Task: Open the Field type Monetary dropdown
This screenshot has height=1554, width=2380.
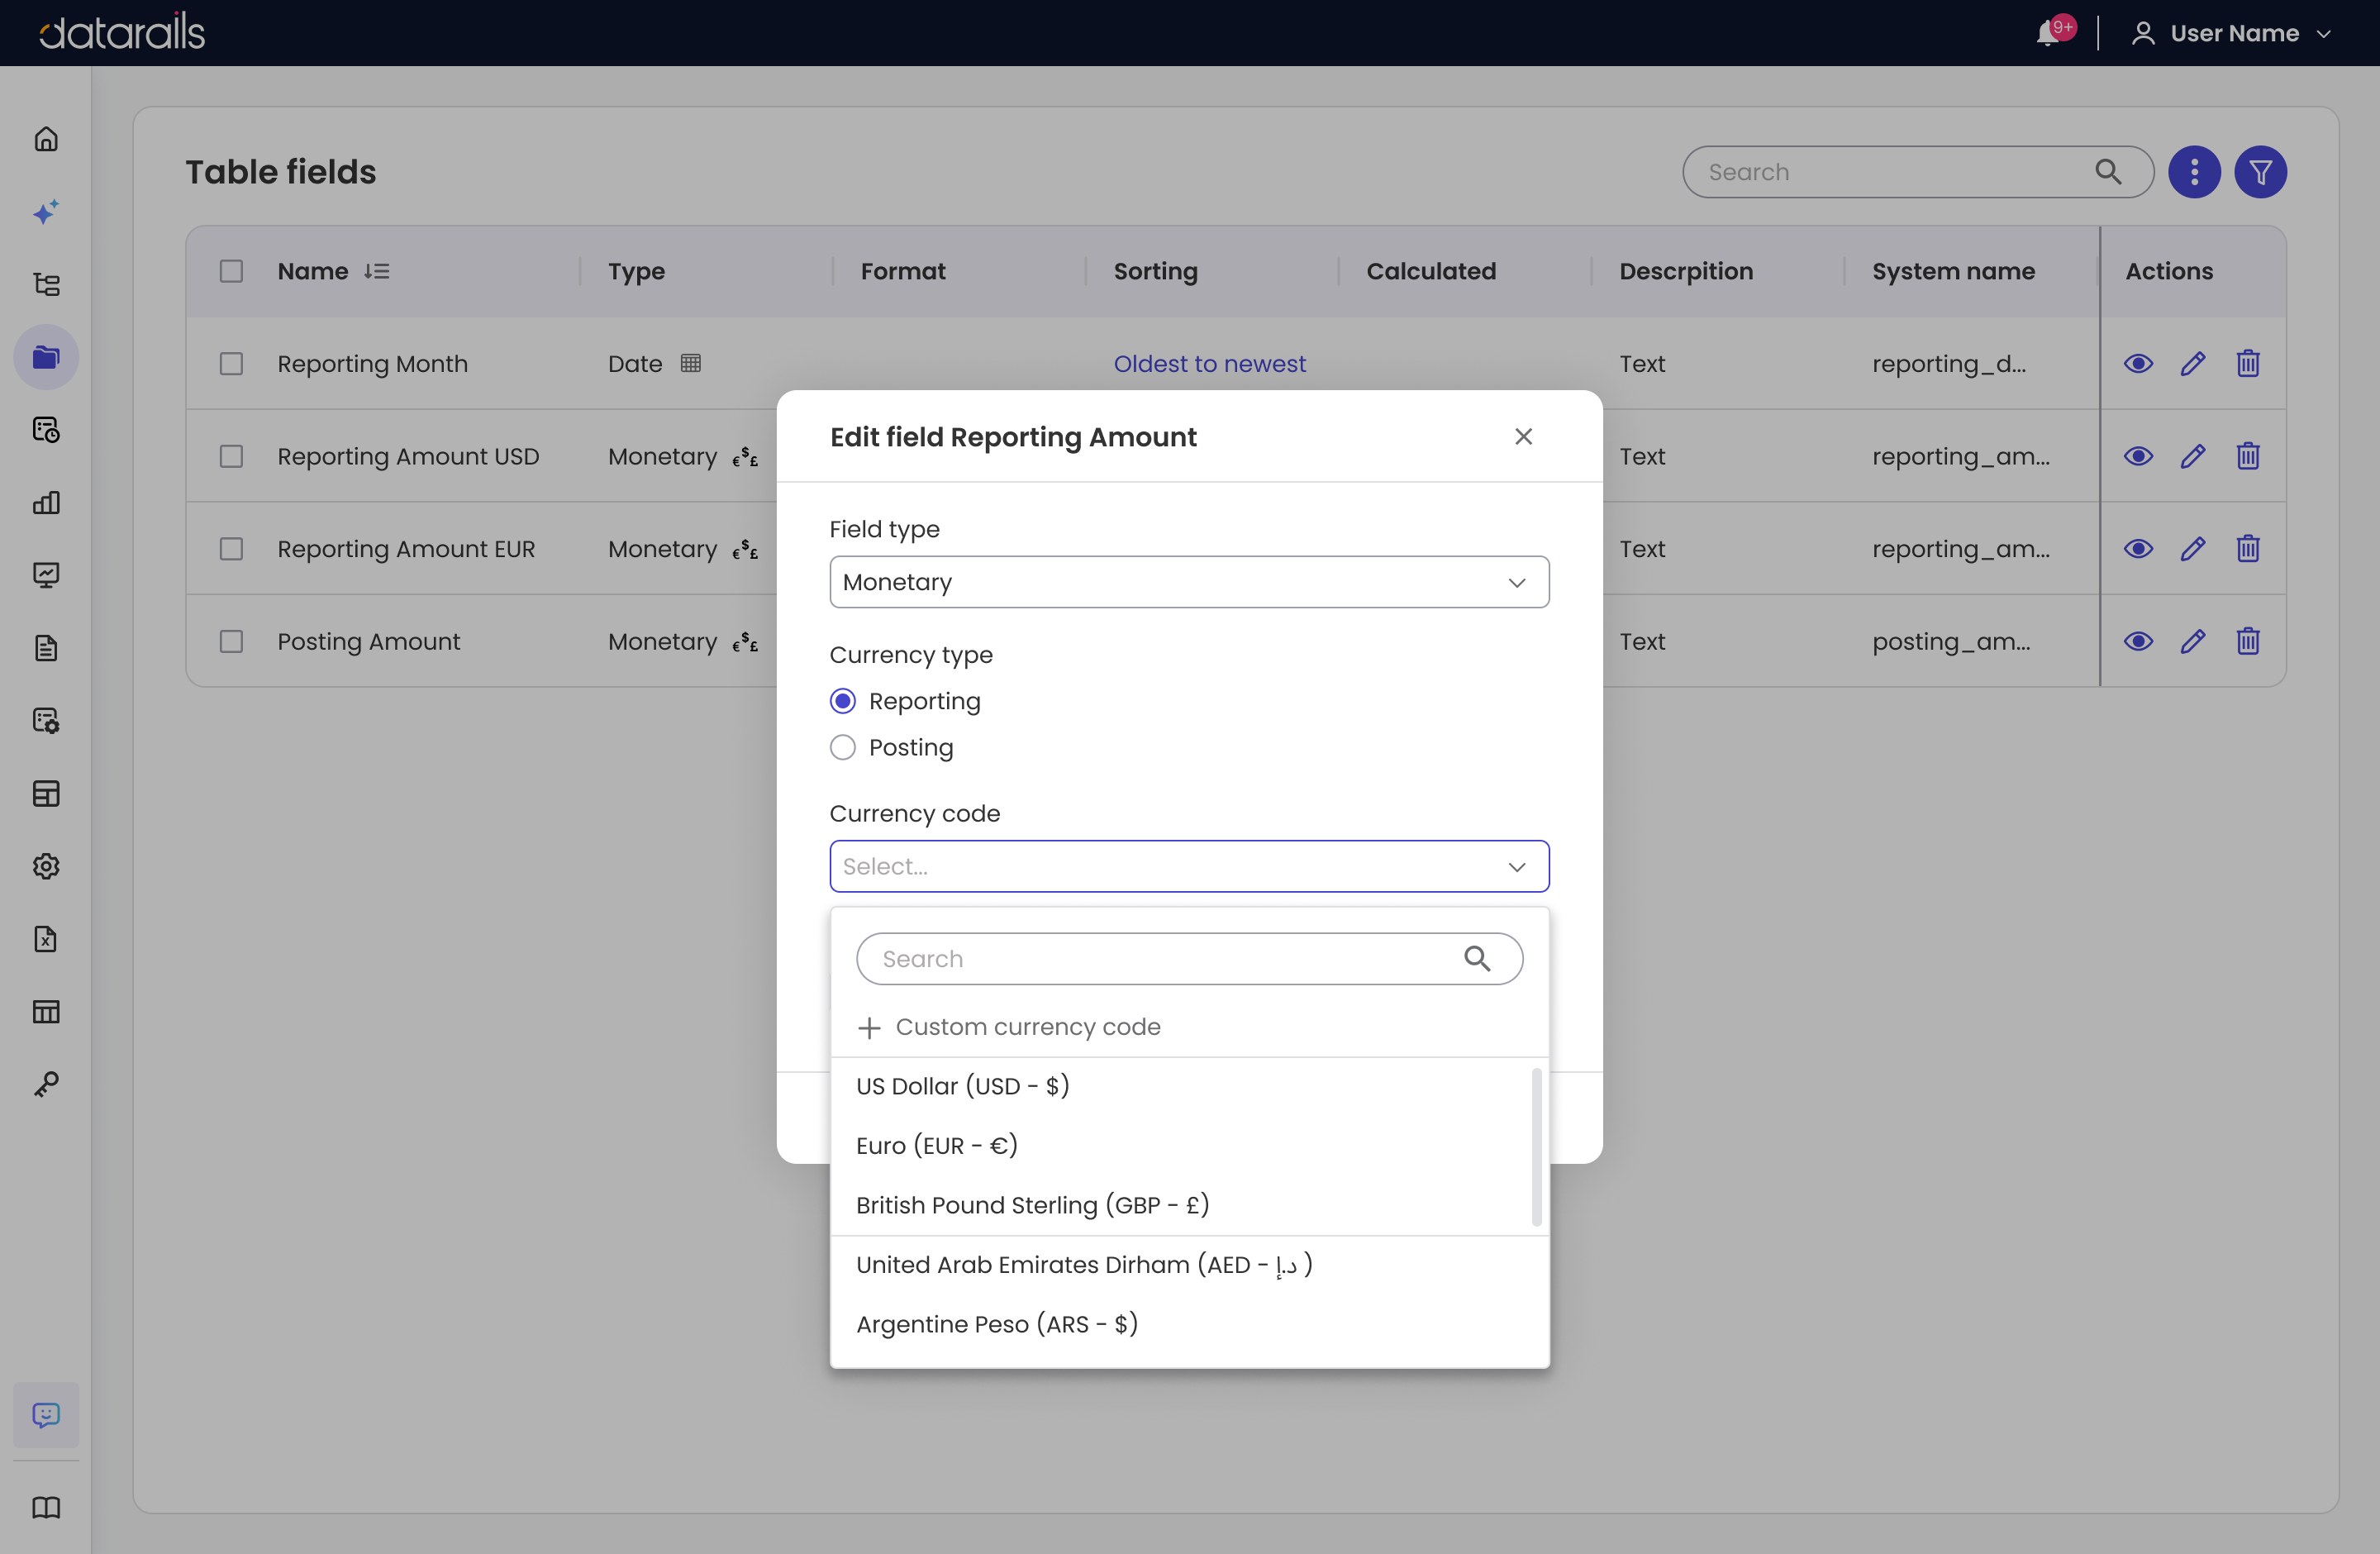Action: tap(1189, 582)
